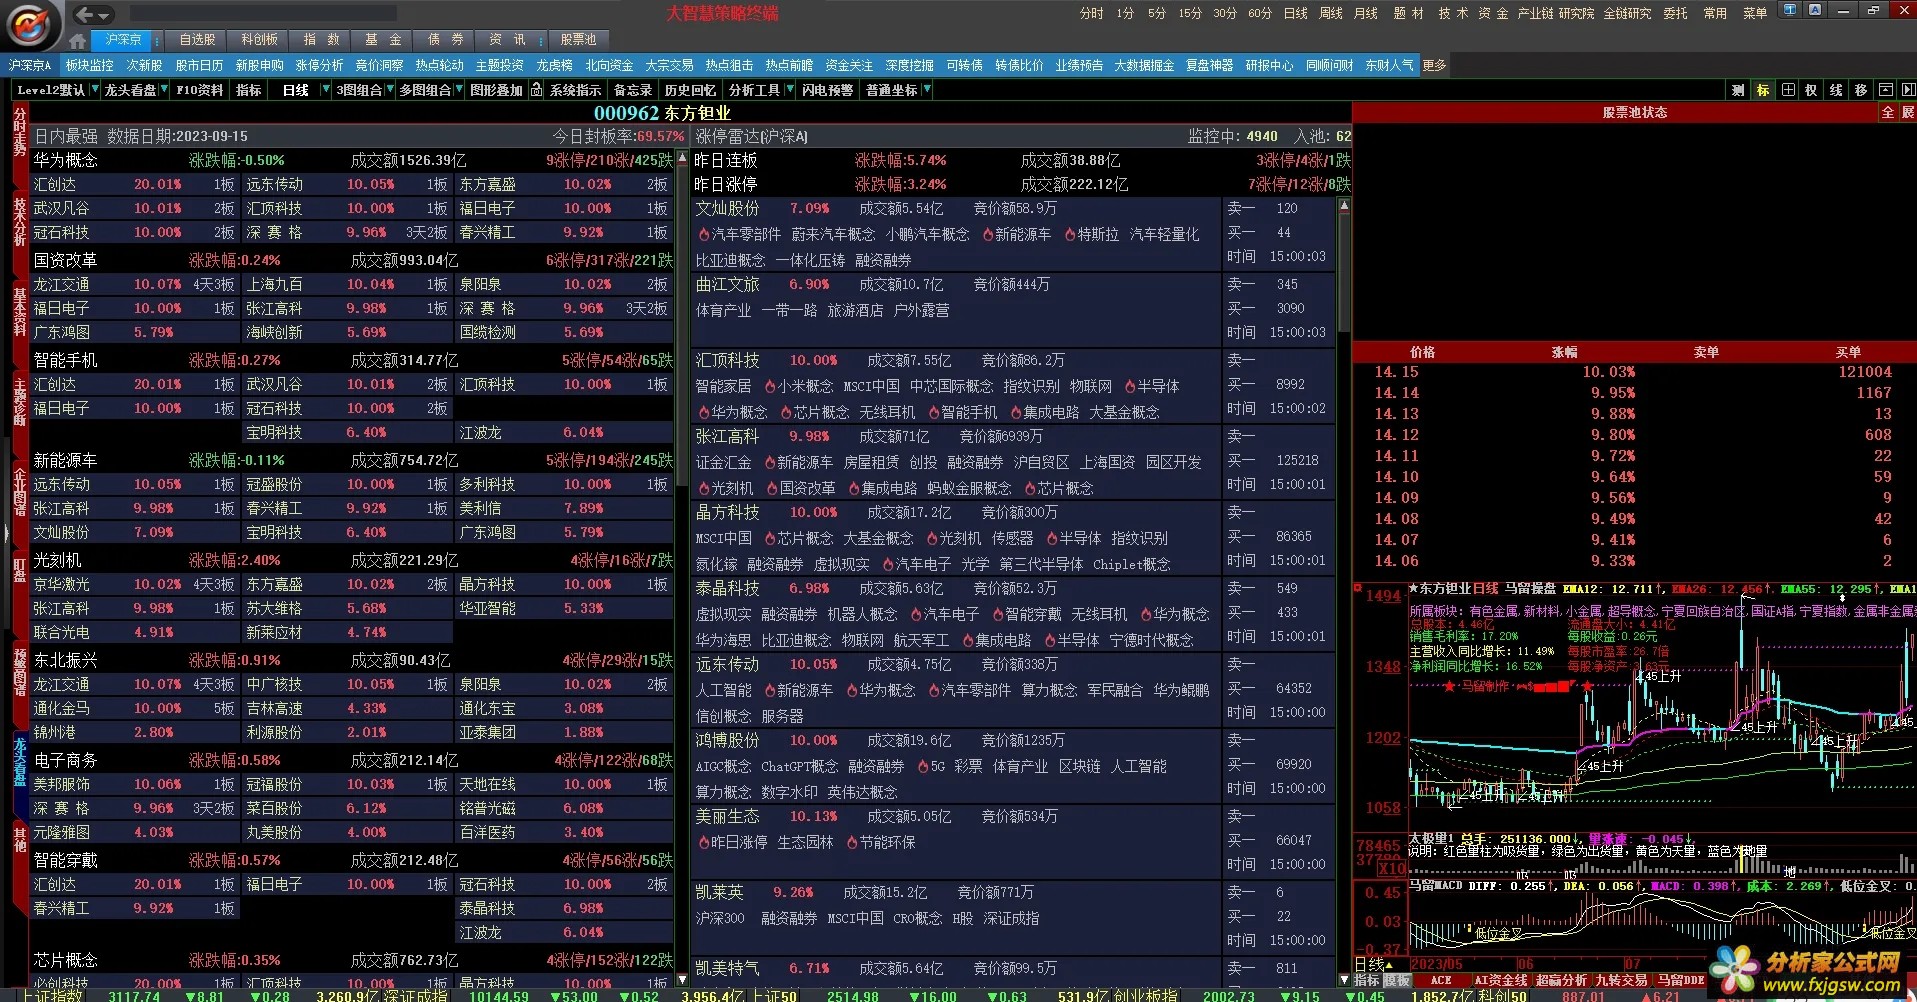Select the AI资金线 indicator tab
The image size is (1917, 1002).
[x=1500, y=980]
